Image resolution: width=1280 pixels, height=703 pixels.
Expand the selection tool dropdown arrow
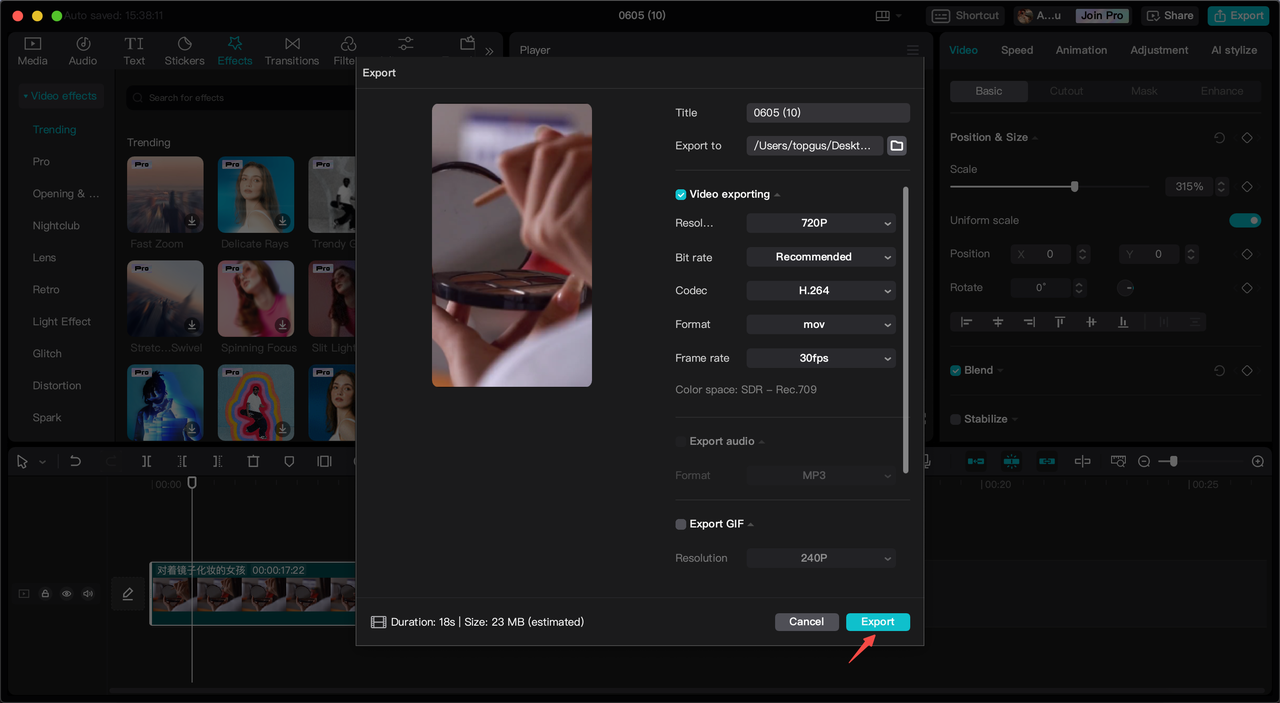[x=42, y=462]
